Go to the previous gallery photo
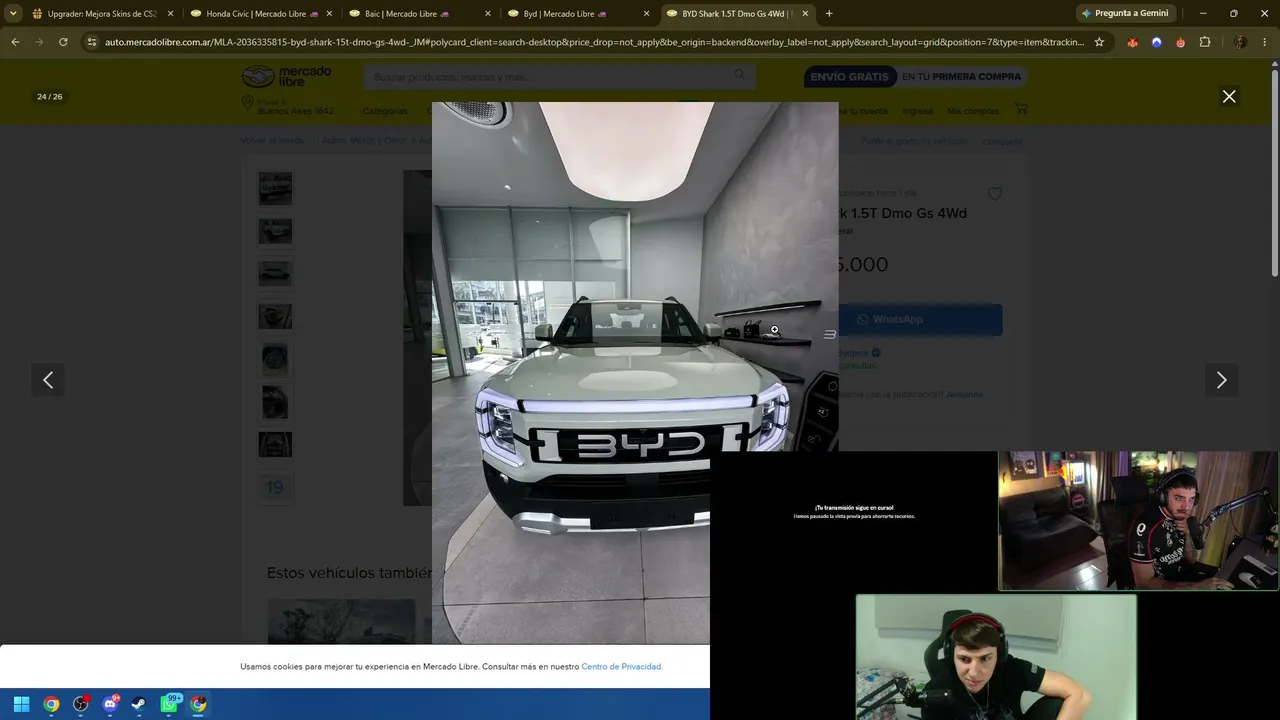Screen dimensions: 1280x720 [48, 380]
